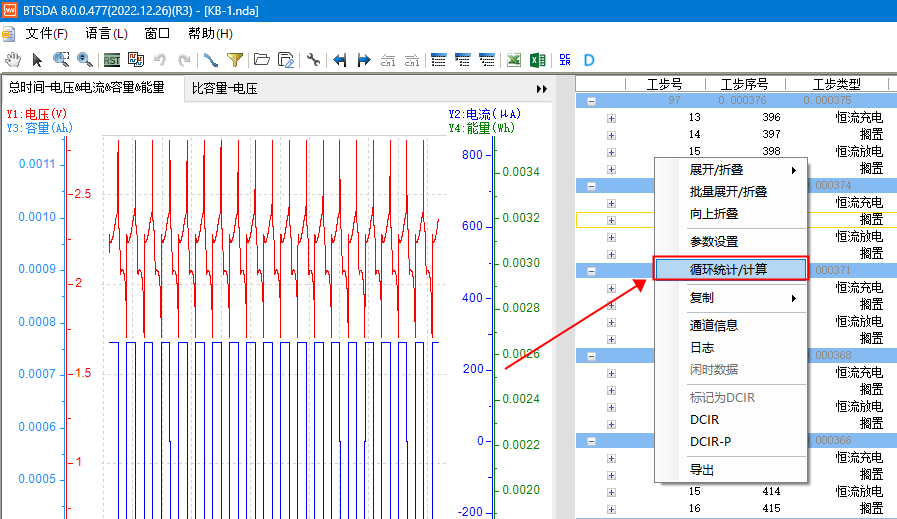The height and width of the screenshot is (519, 897).
Task: Expand step row 16 / 415
Action: coord(612,509)
